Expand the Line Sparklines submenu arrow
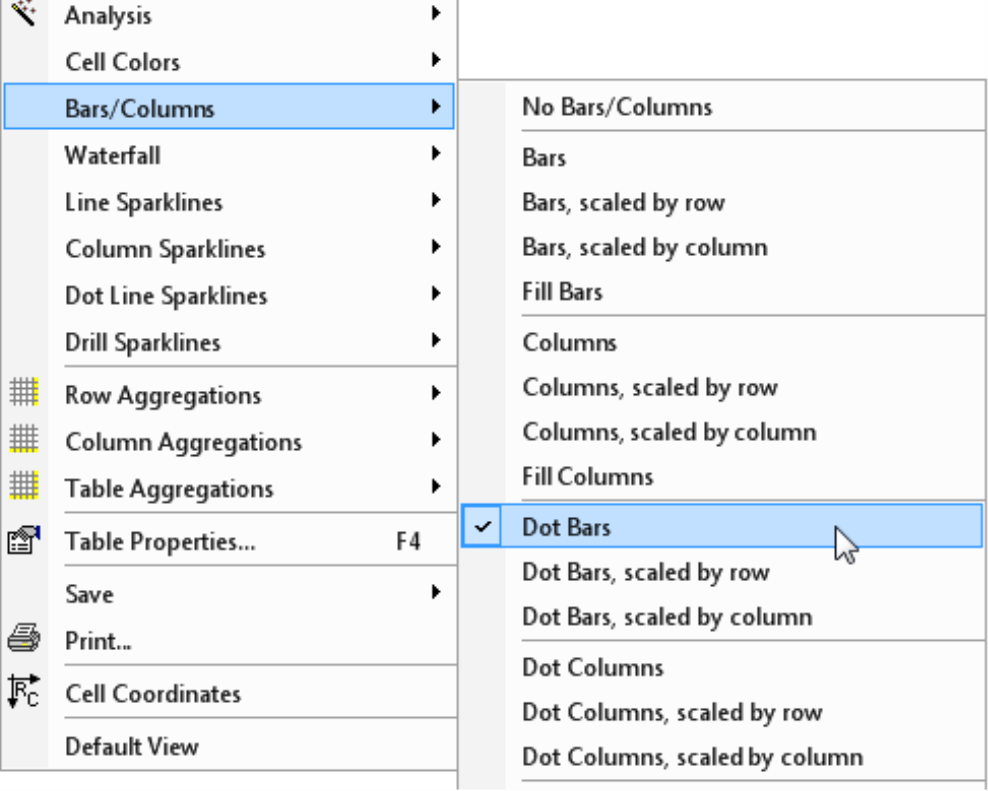 [x=435, y=200]
